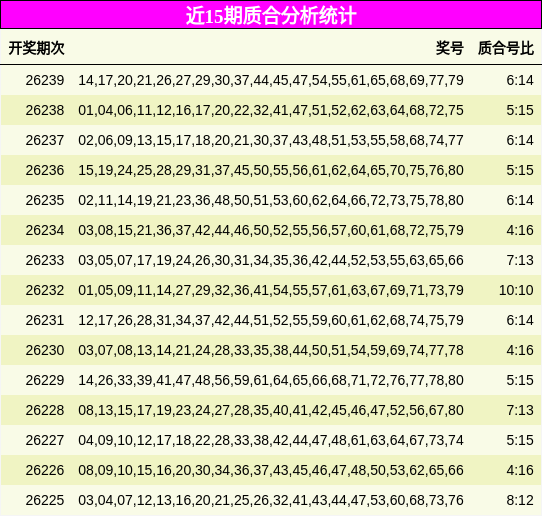Click draw period 26238
The width and height of the screenshot is (542, 516).
coord(45,110)
